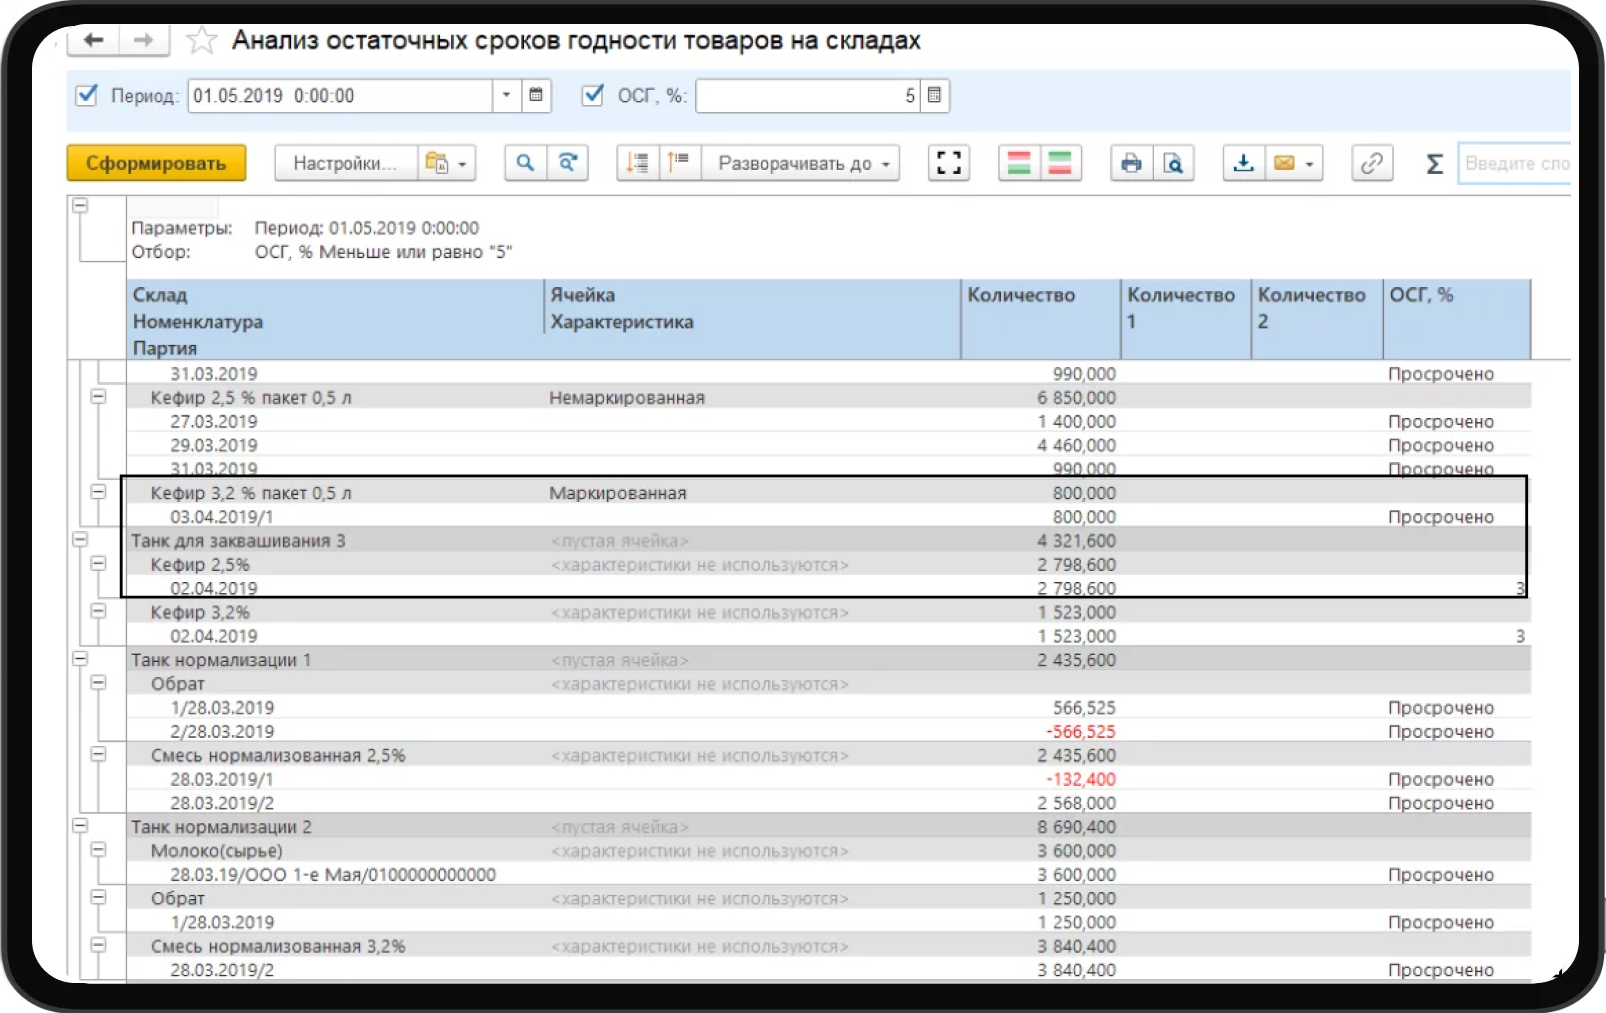Click the sum Σ icon
Screen dimensions: 1606x1013
point(1434,163)
